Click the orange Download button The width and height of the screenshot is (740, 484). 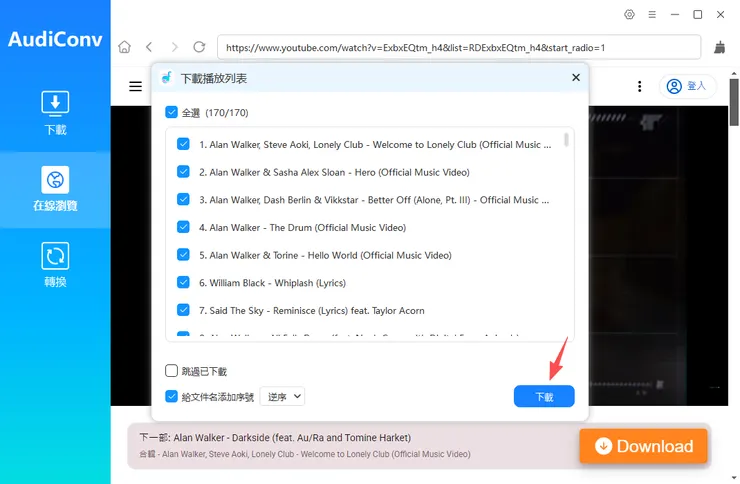[643, 446]
